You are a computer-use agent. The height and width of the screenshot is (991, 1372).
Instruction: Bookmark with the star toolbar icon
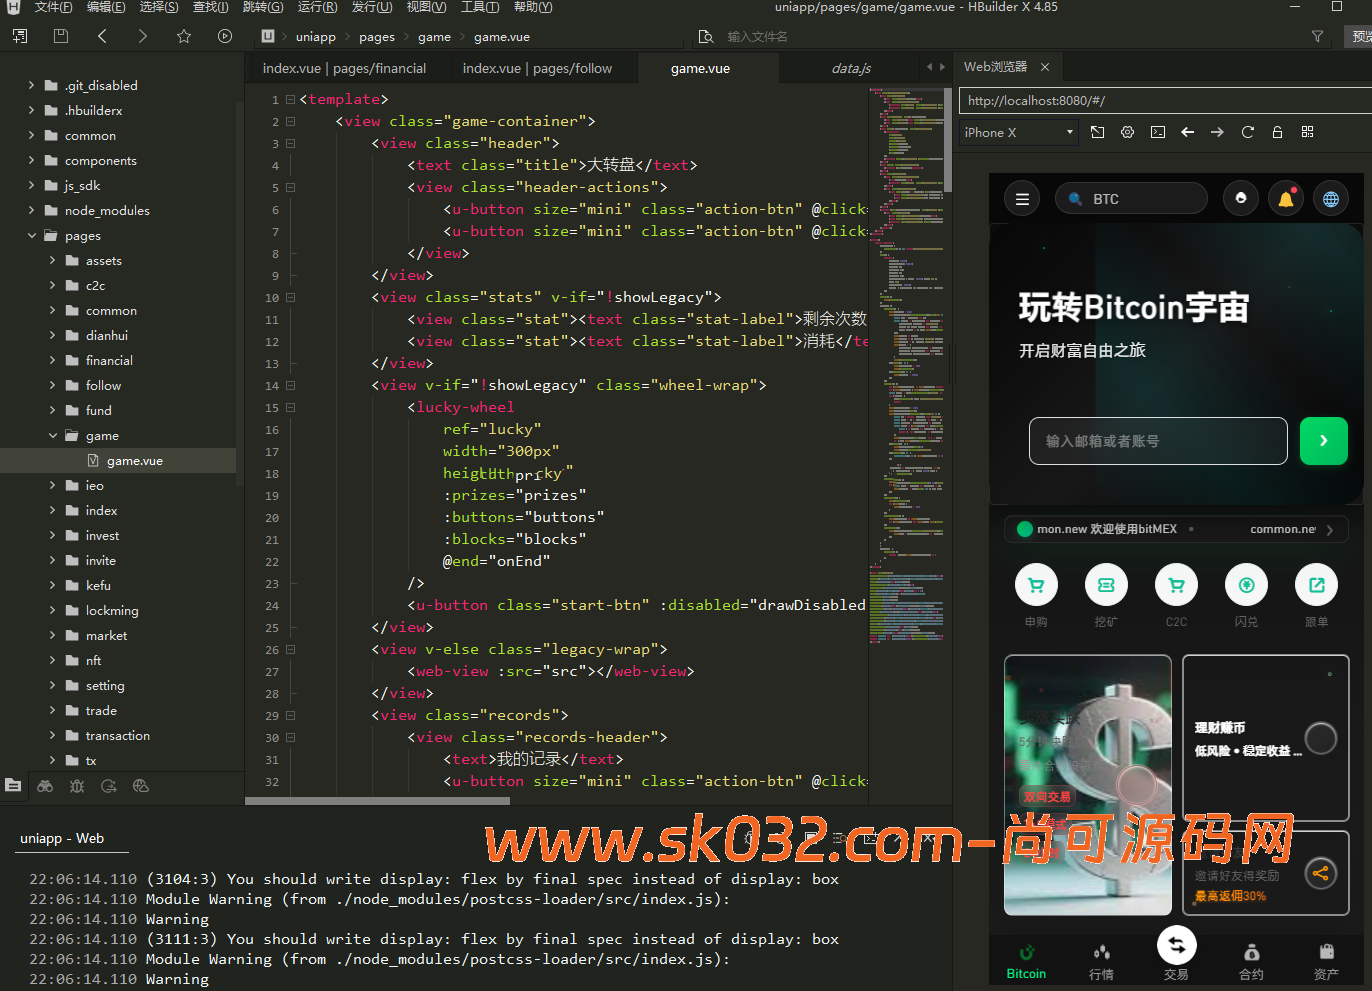[184, 36]
